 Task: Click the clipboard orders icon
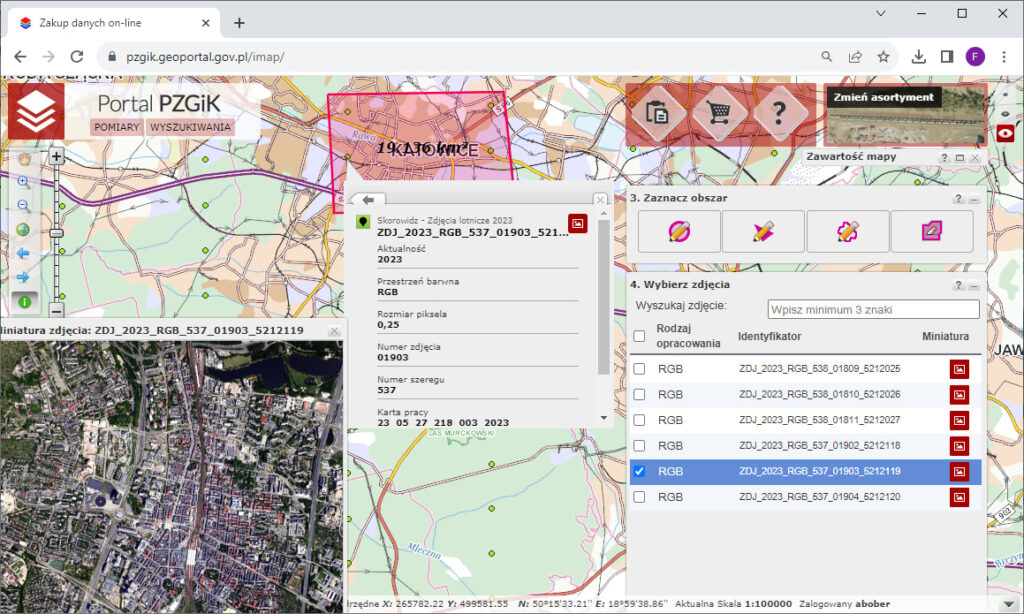click(657, 112)
